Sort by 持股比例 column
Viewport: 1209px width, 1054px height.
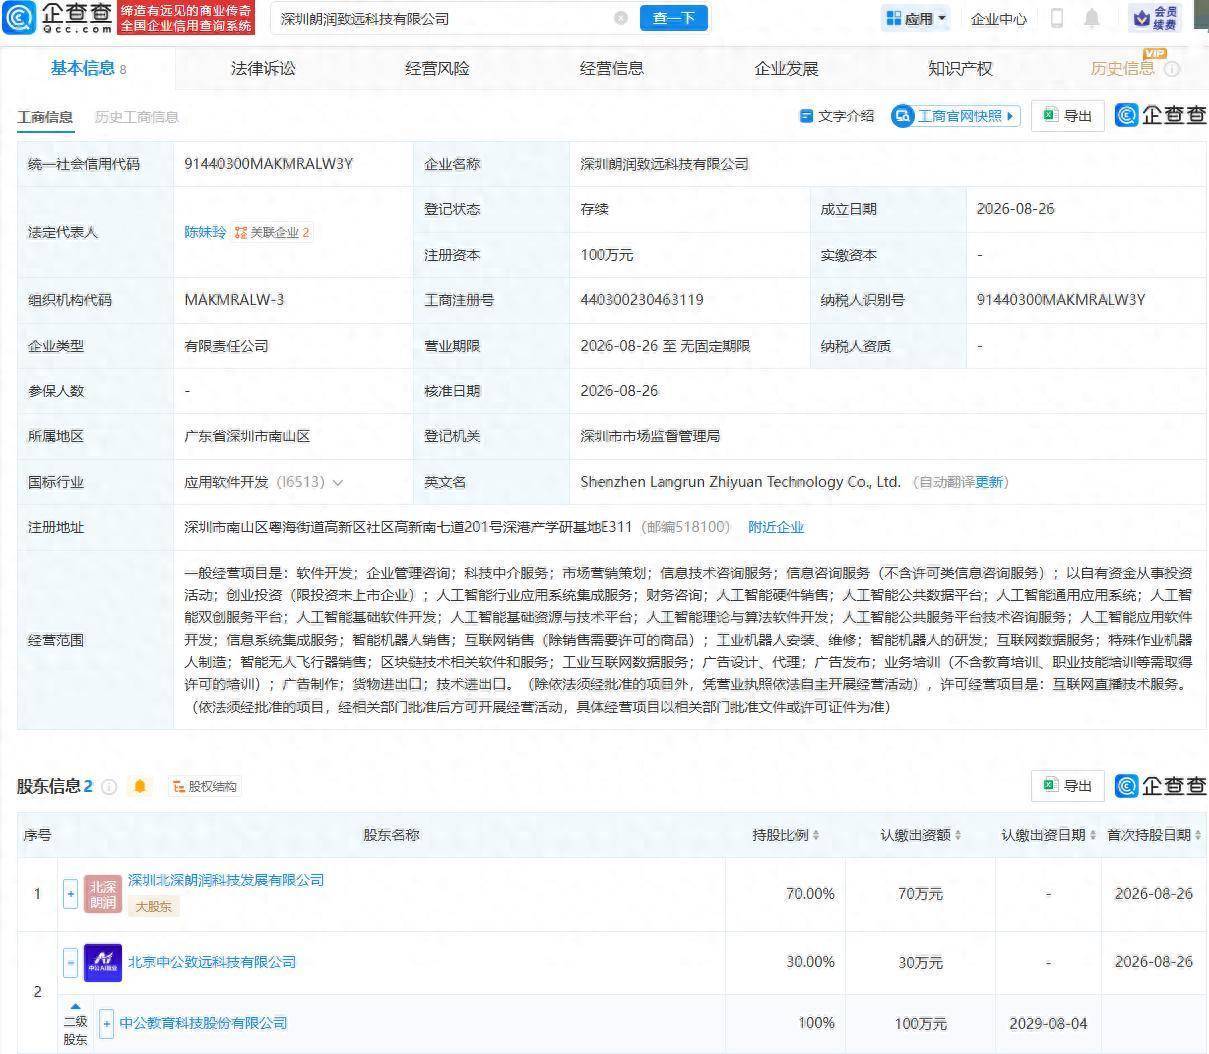(786, 835)
